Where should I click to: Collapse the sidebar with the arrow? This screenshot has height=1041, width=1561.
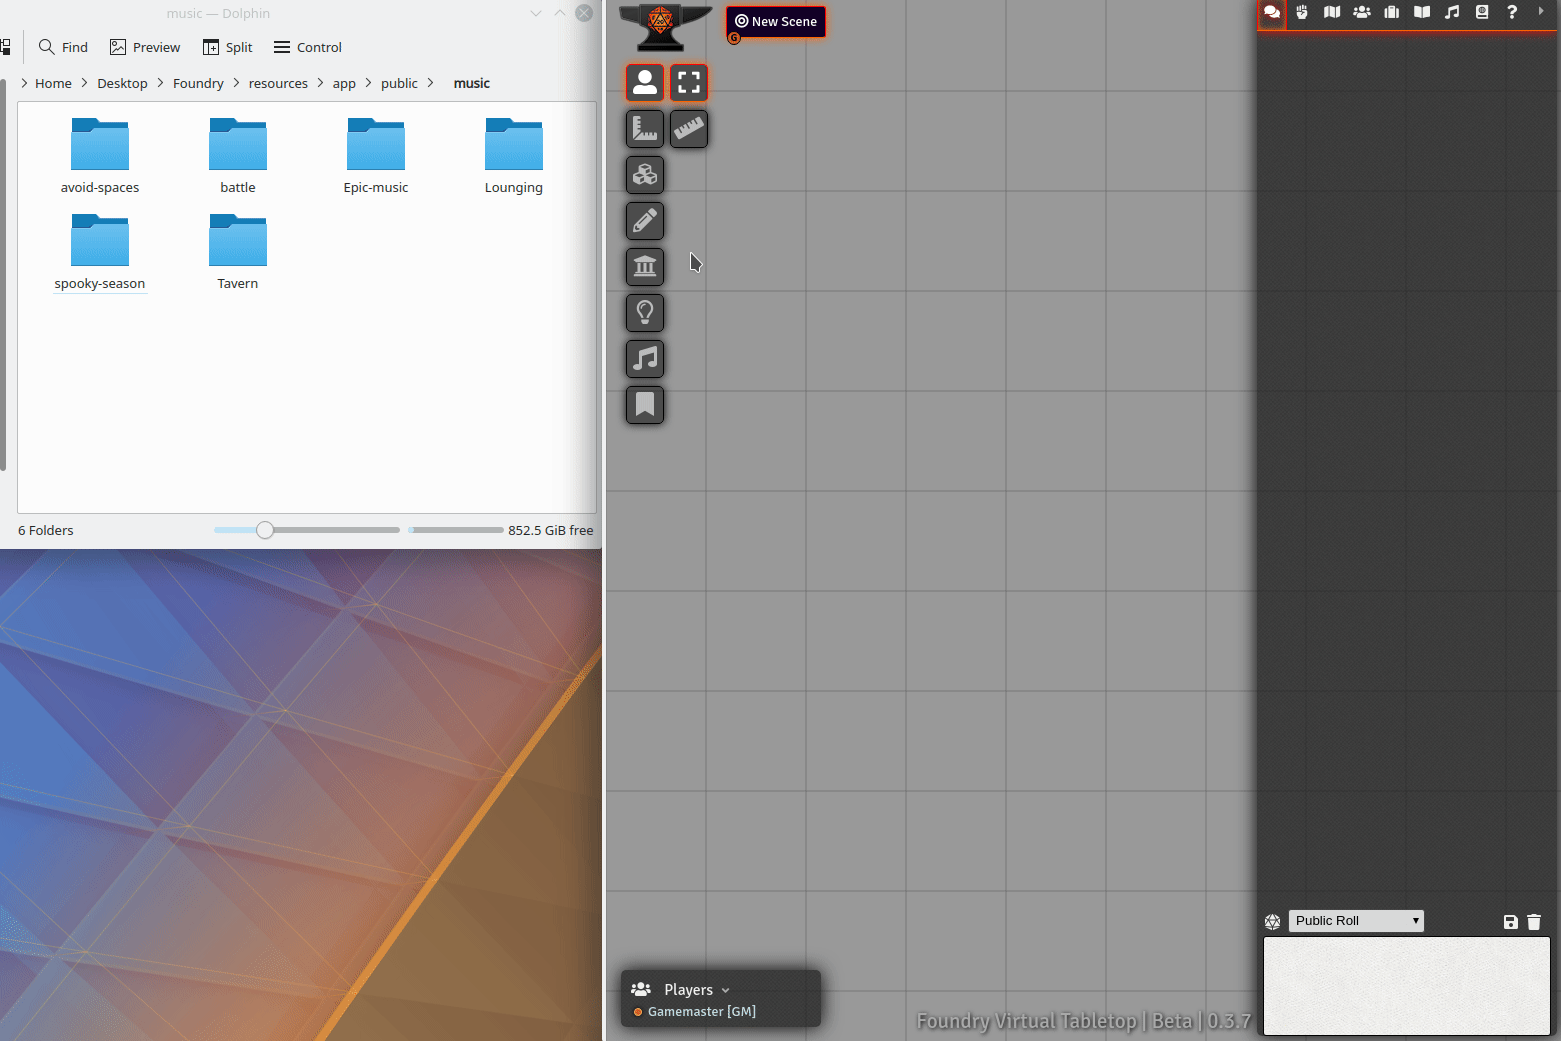tap(1541, 12)
